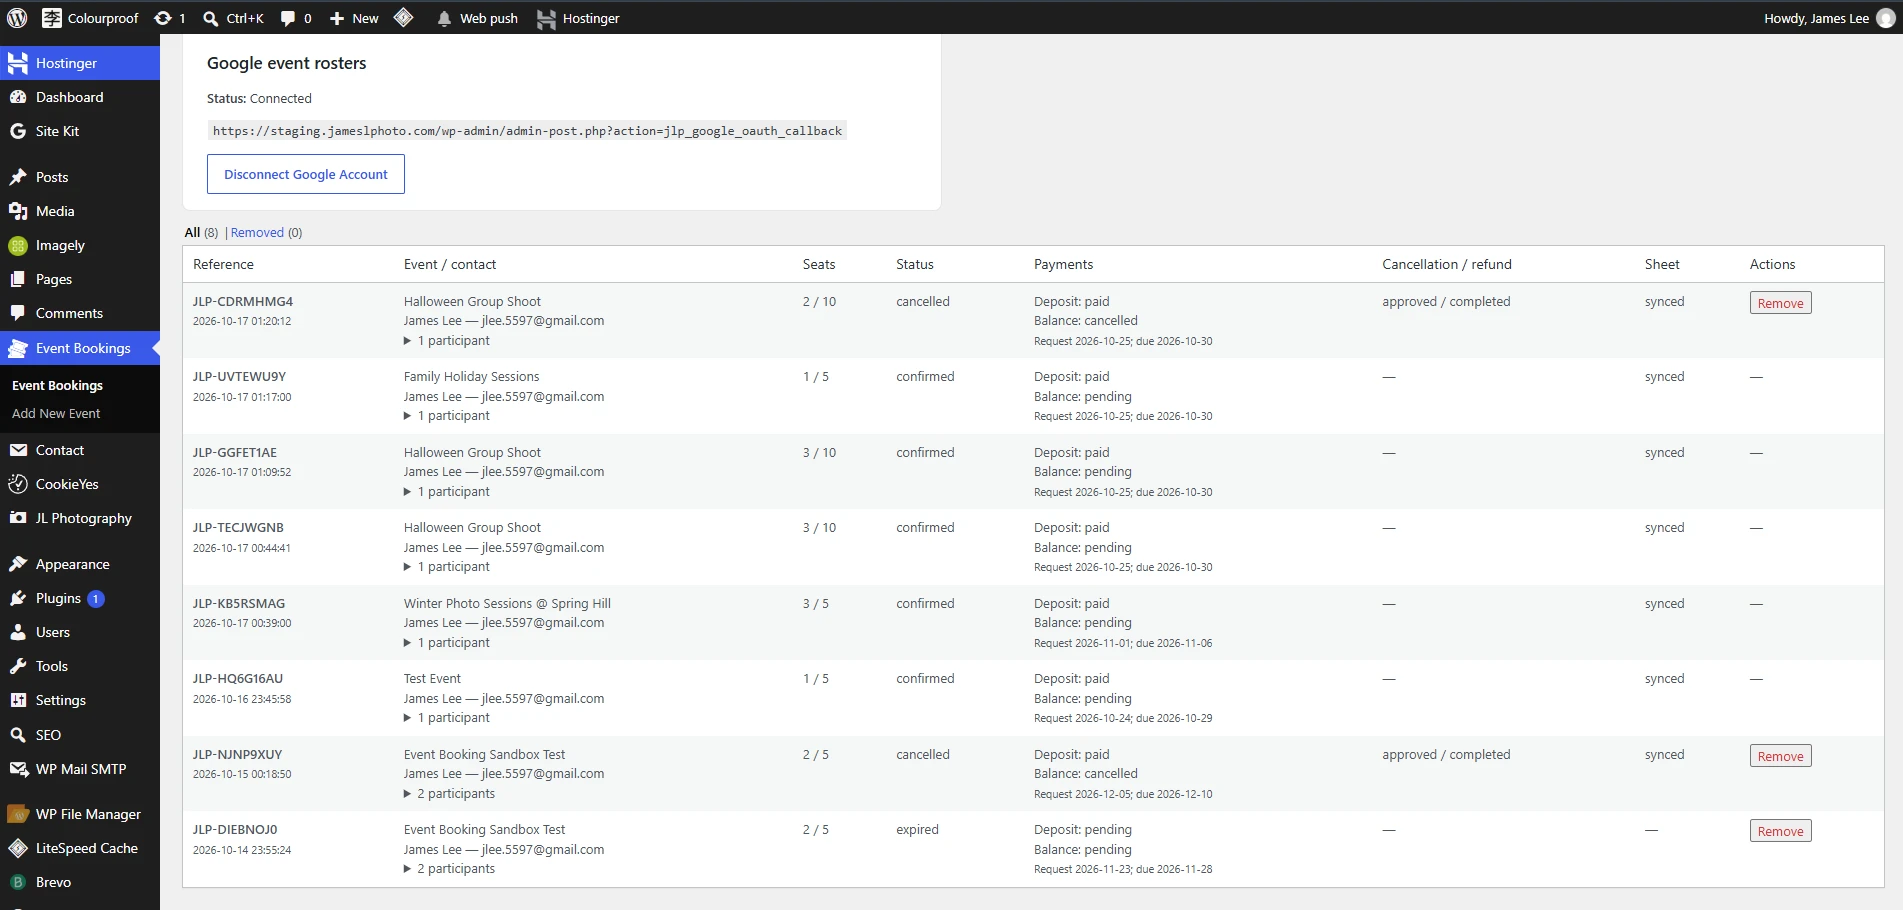Open Add New Event submenu
The width and height of the screenshot is (1903, 910).
(x=56, y=413)
